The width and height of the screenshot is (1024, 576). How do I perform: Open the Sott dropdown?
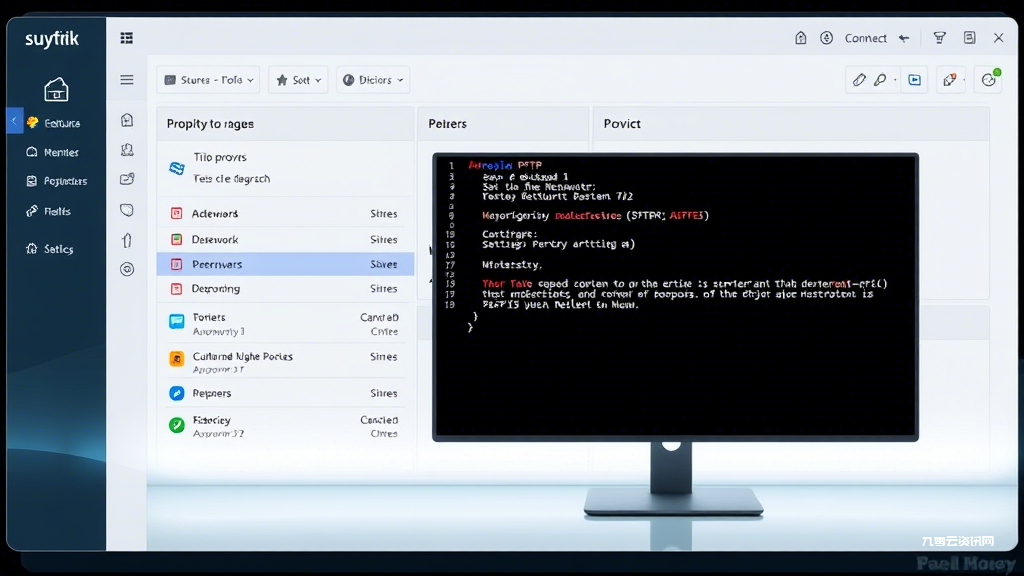[298, 80]
